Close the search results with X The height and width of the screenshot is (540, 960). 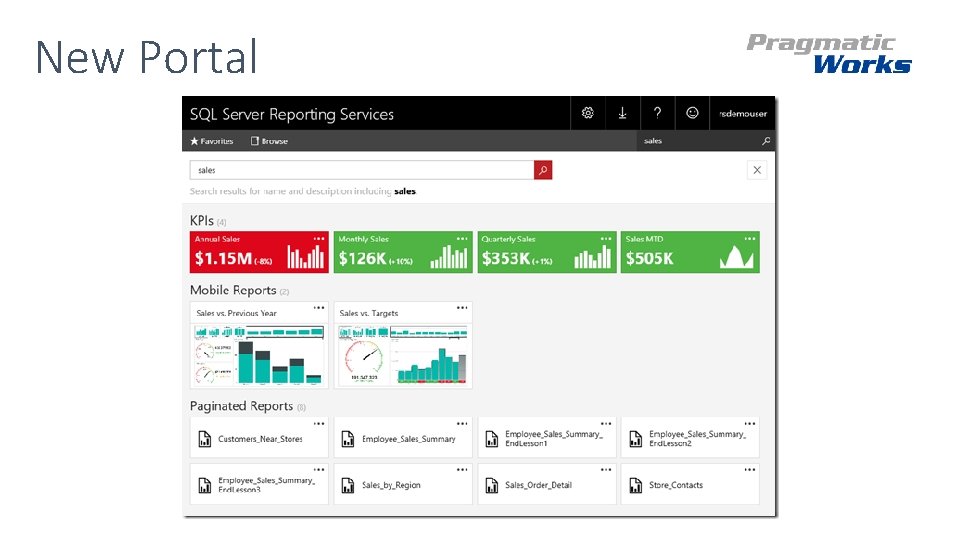[x=757, y=170]
